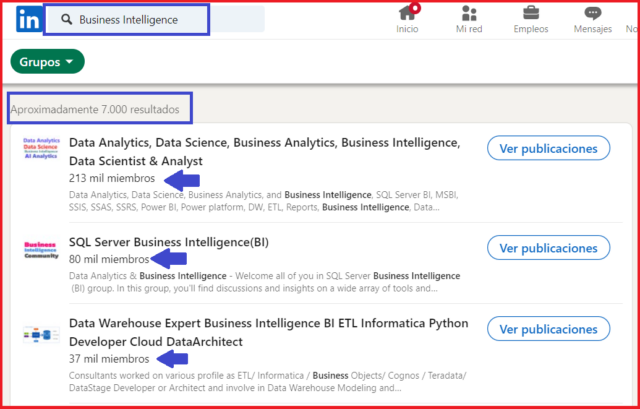
Task: View publications of the Data Analytics group
Action: point(548,149)
